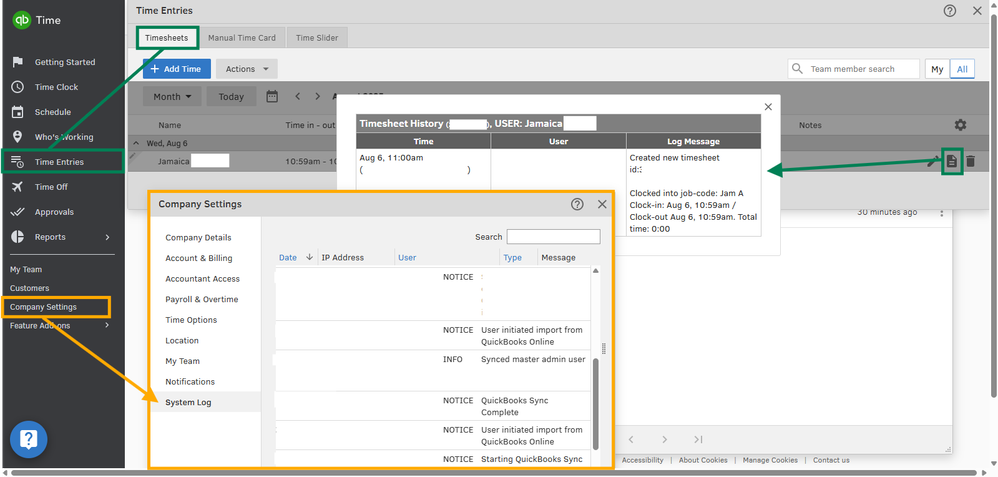Expand the Month view dropdown

172,97
